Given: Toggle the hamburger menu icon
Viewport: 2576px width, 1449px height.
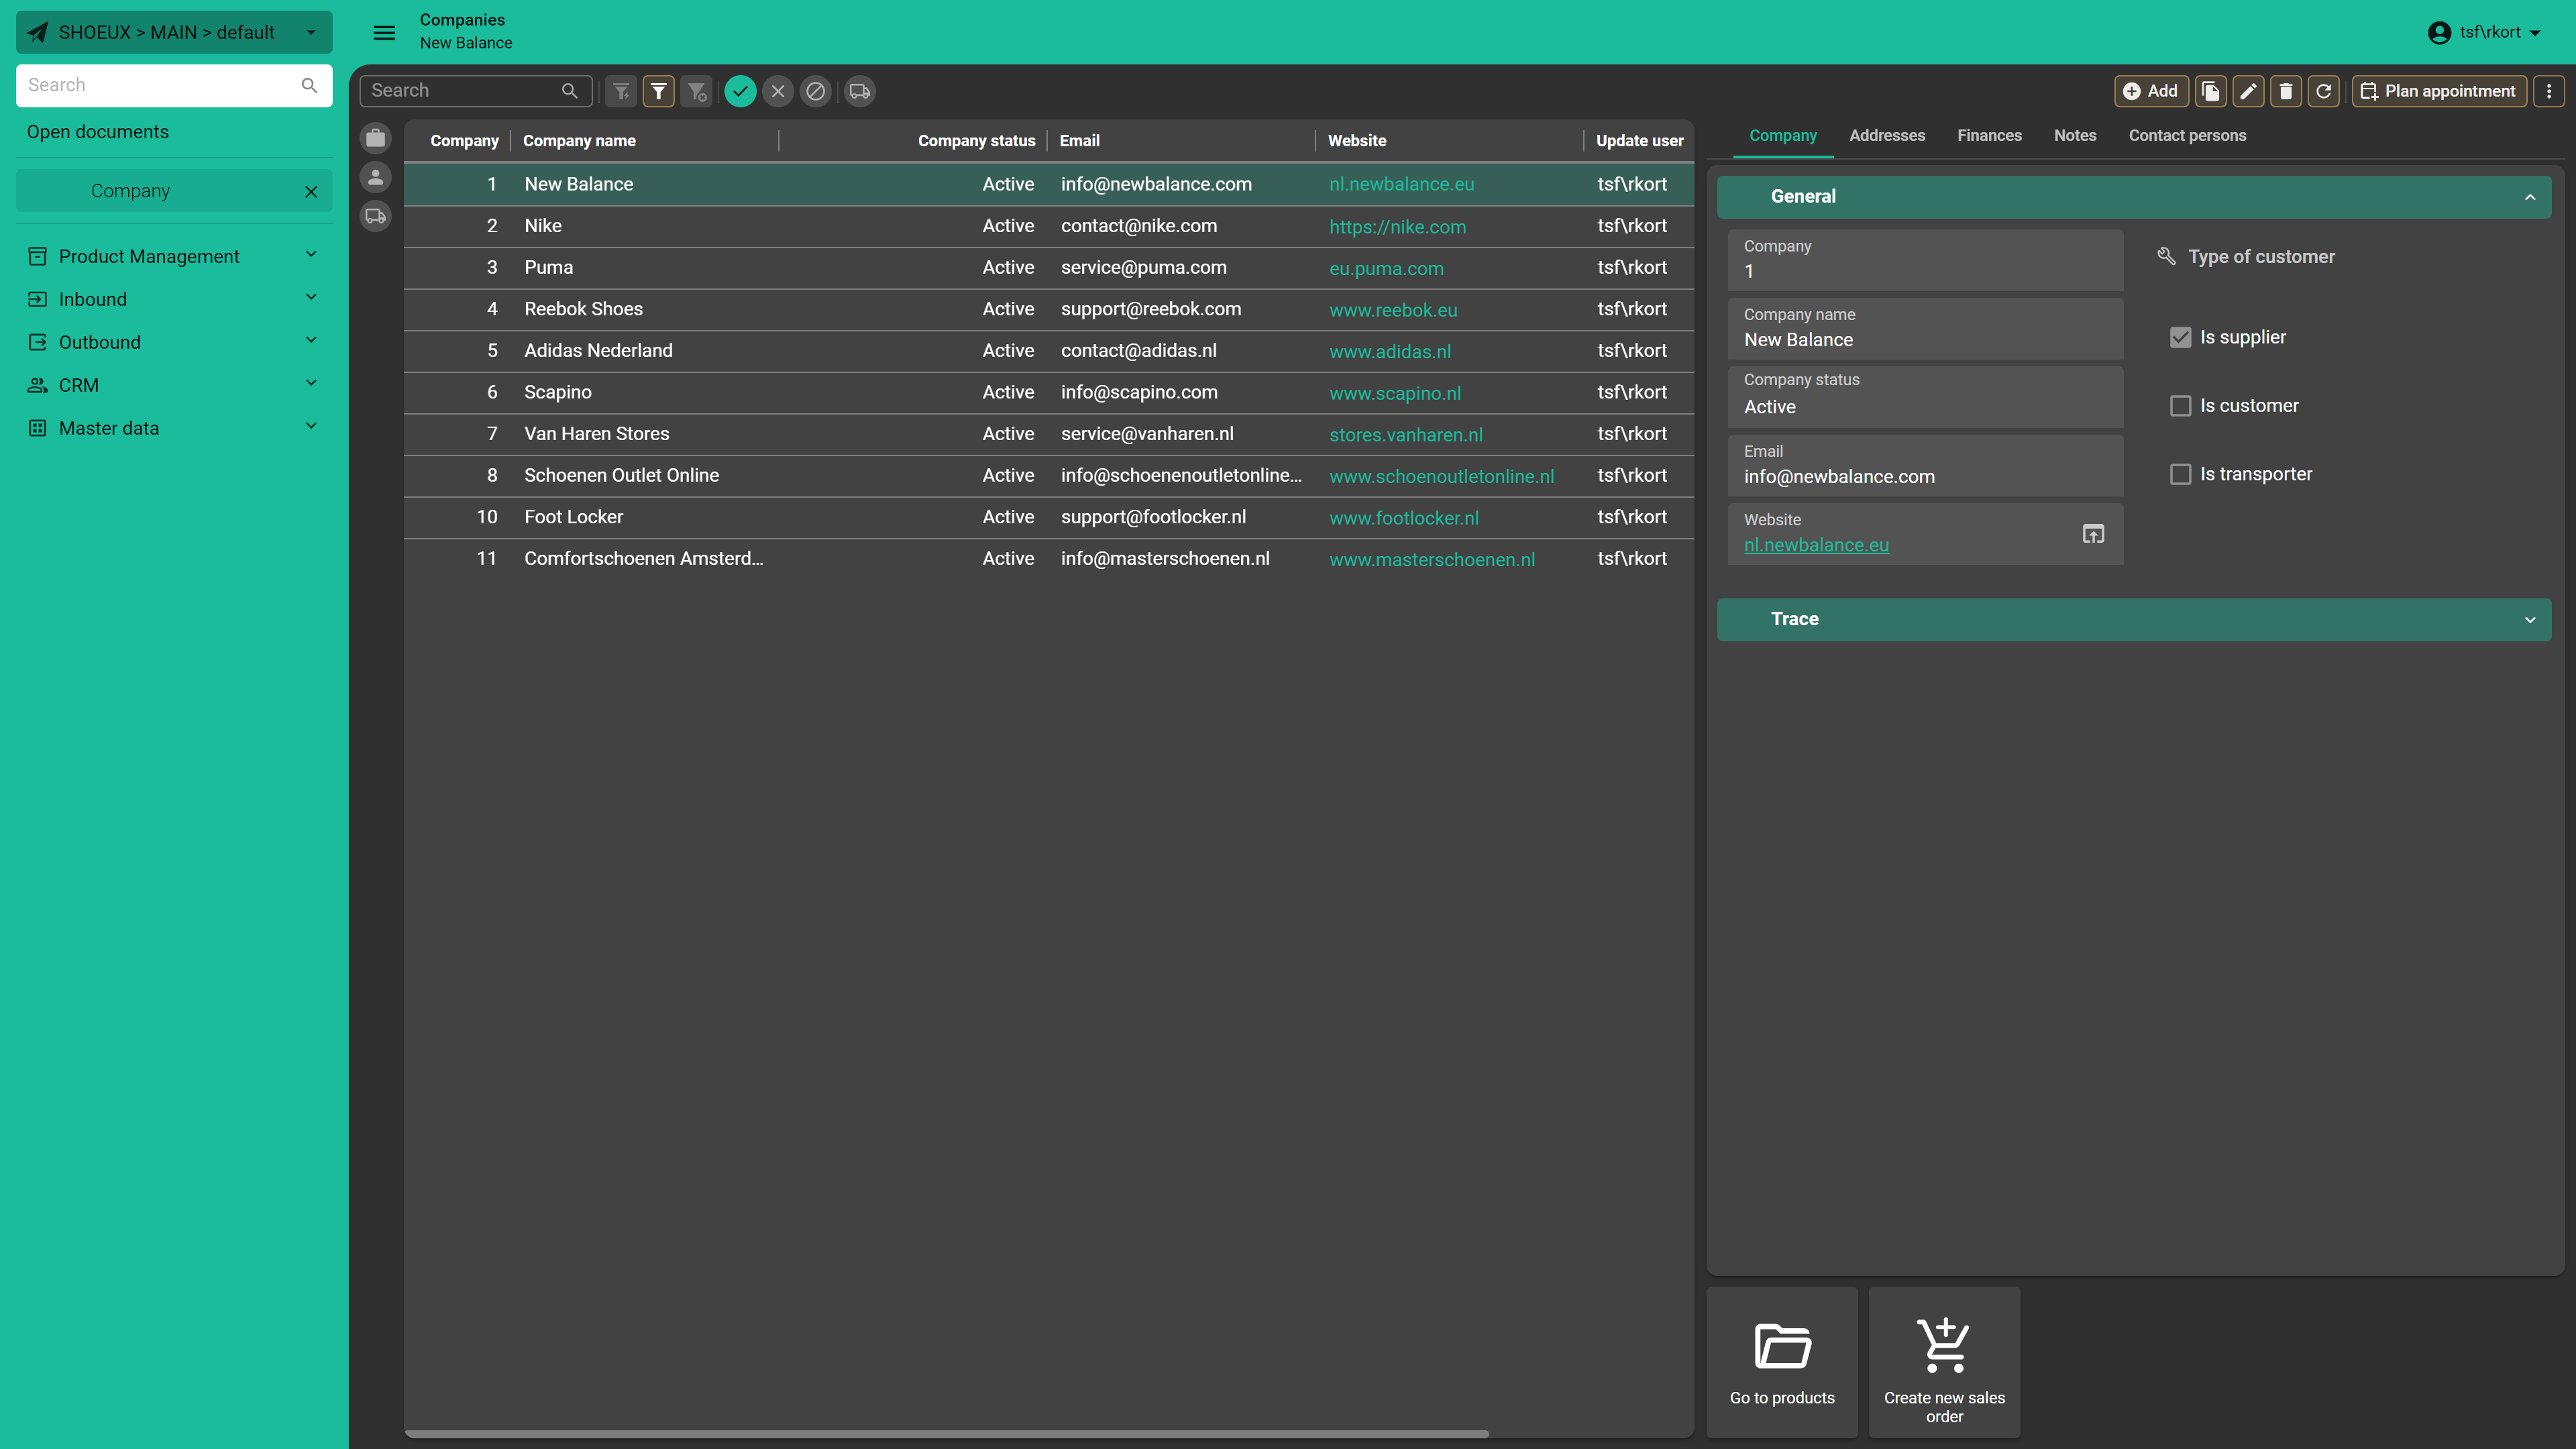Looking at the screenshot, I should (x=384, y=32).
